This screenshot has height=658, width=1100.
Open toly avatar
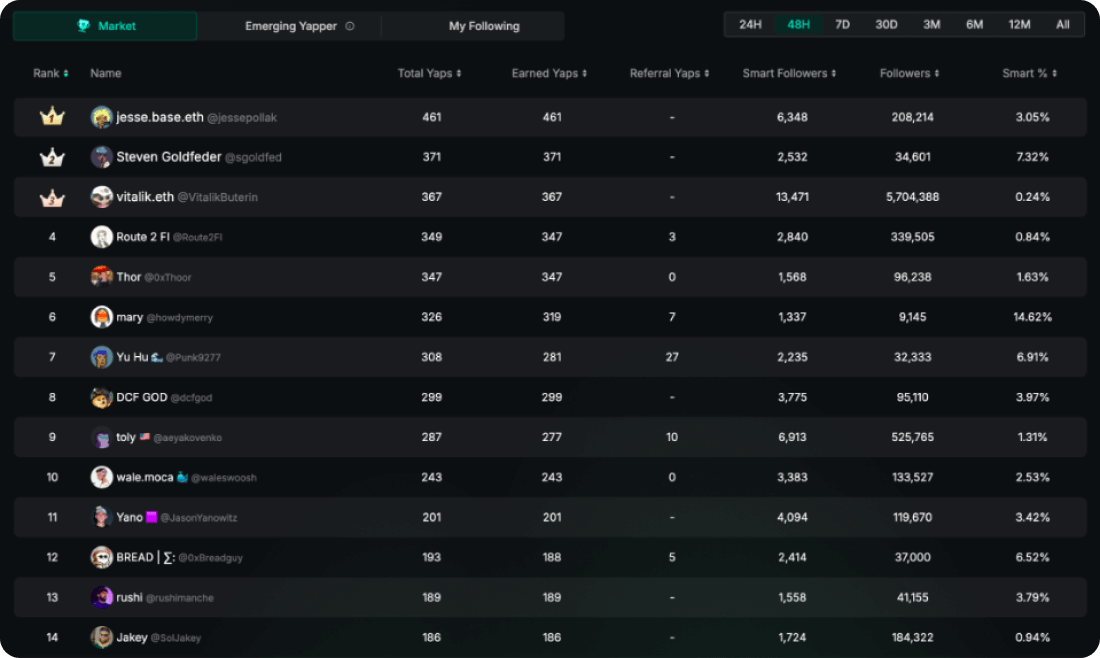click(102, 437)
